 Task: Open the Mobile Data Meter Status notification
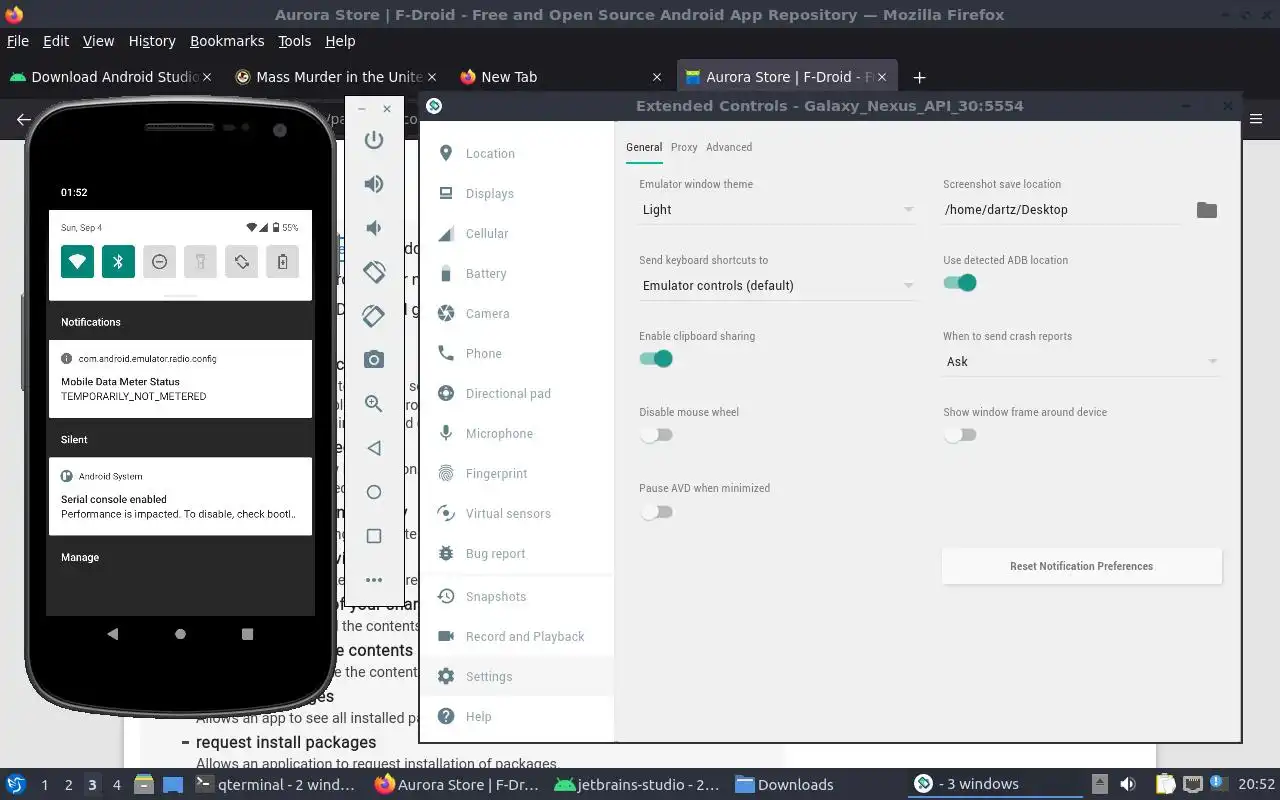[181, 379]
